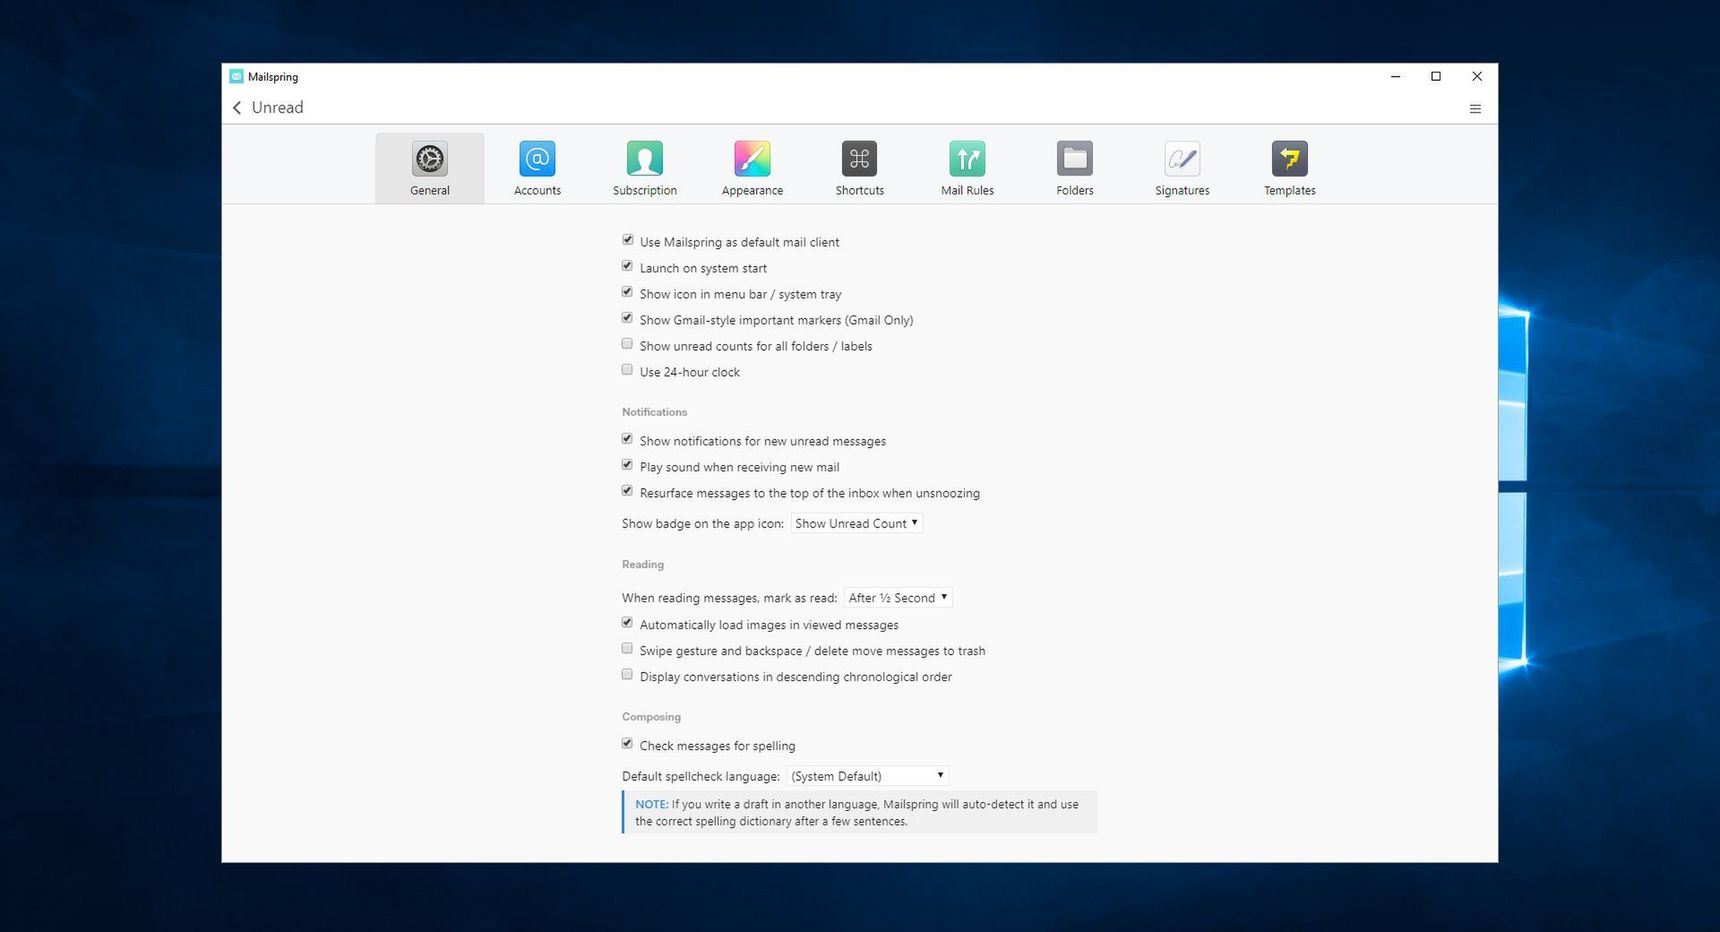
Task: Maximize the Mailspring window
Action: (x=1436, y=76)
